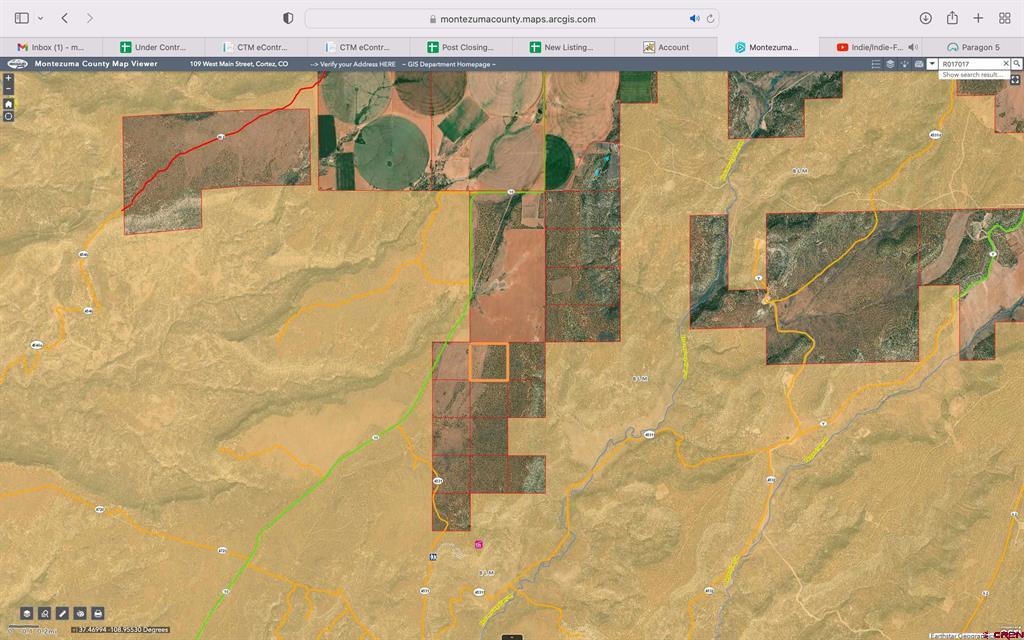Open GIS Department Homepage link

point(450,64)
